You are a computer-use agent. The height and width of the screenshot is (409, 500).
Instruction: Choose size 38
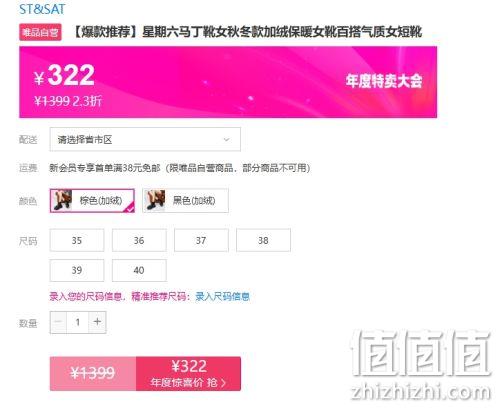coord(263,240)
